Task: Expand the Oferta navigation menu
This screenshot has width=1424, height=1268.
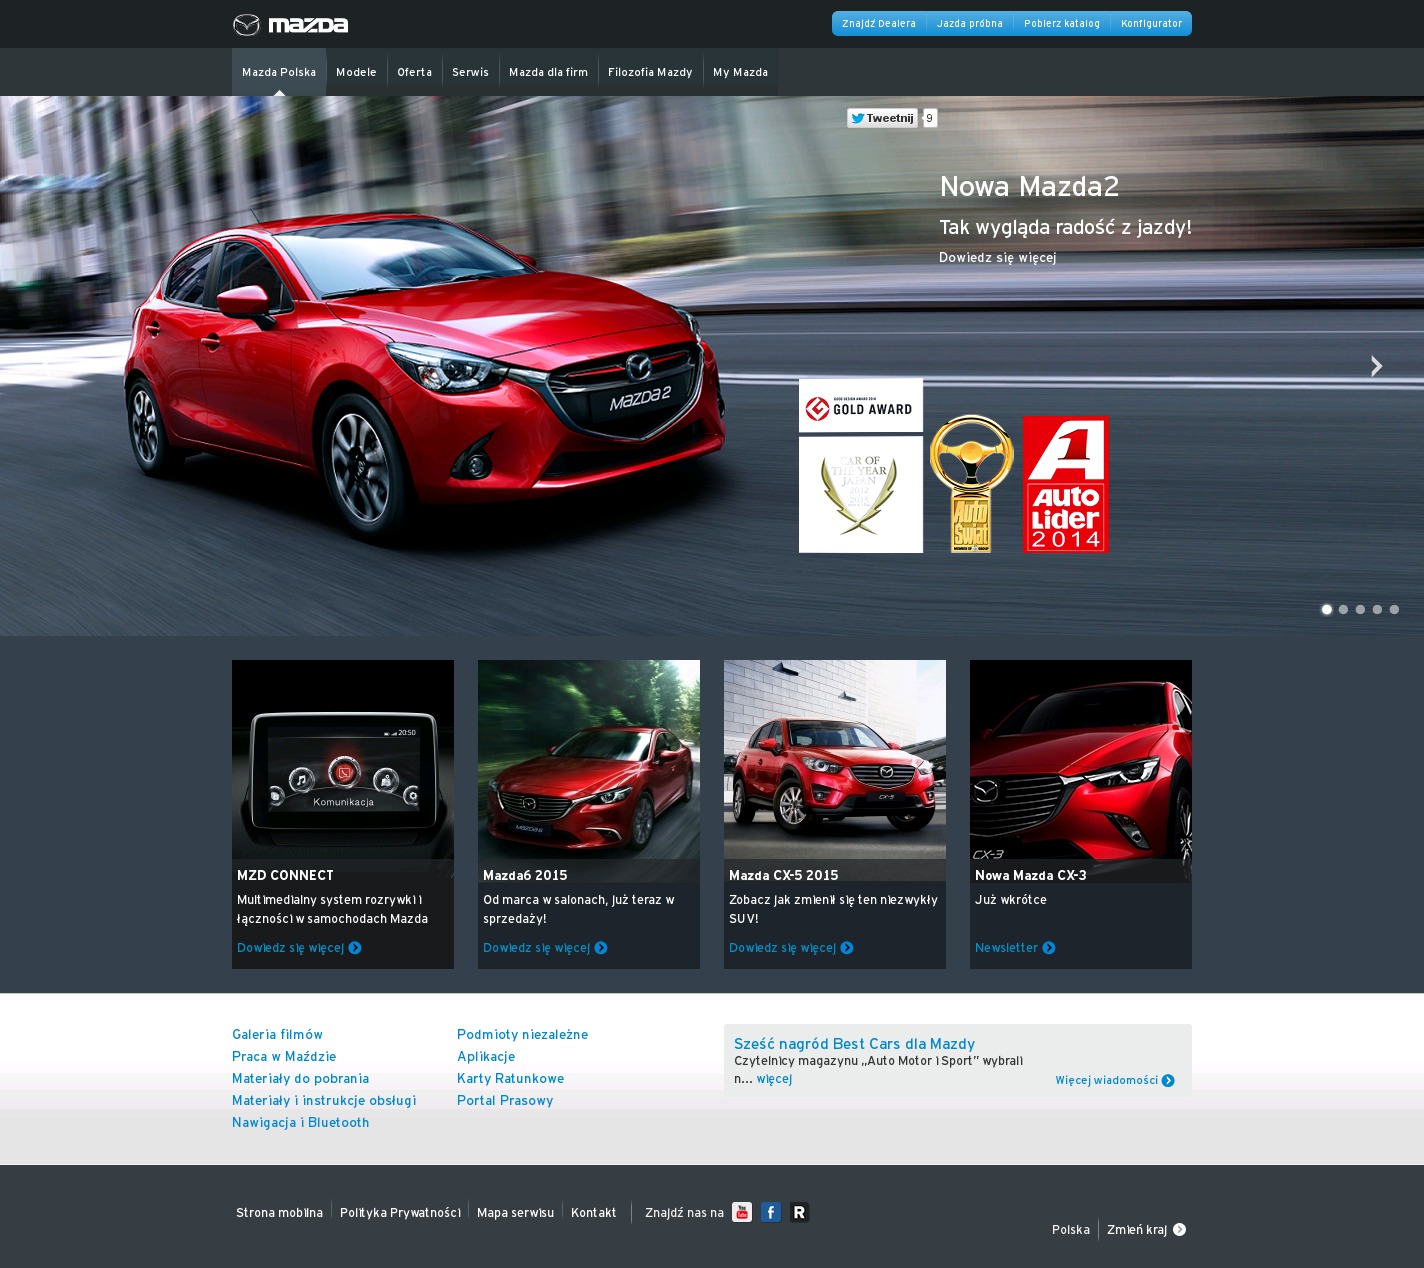Action: (x=414, y=72)
